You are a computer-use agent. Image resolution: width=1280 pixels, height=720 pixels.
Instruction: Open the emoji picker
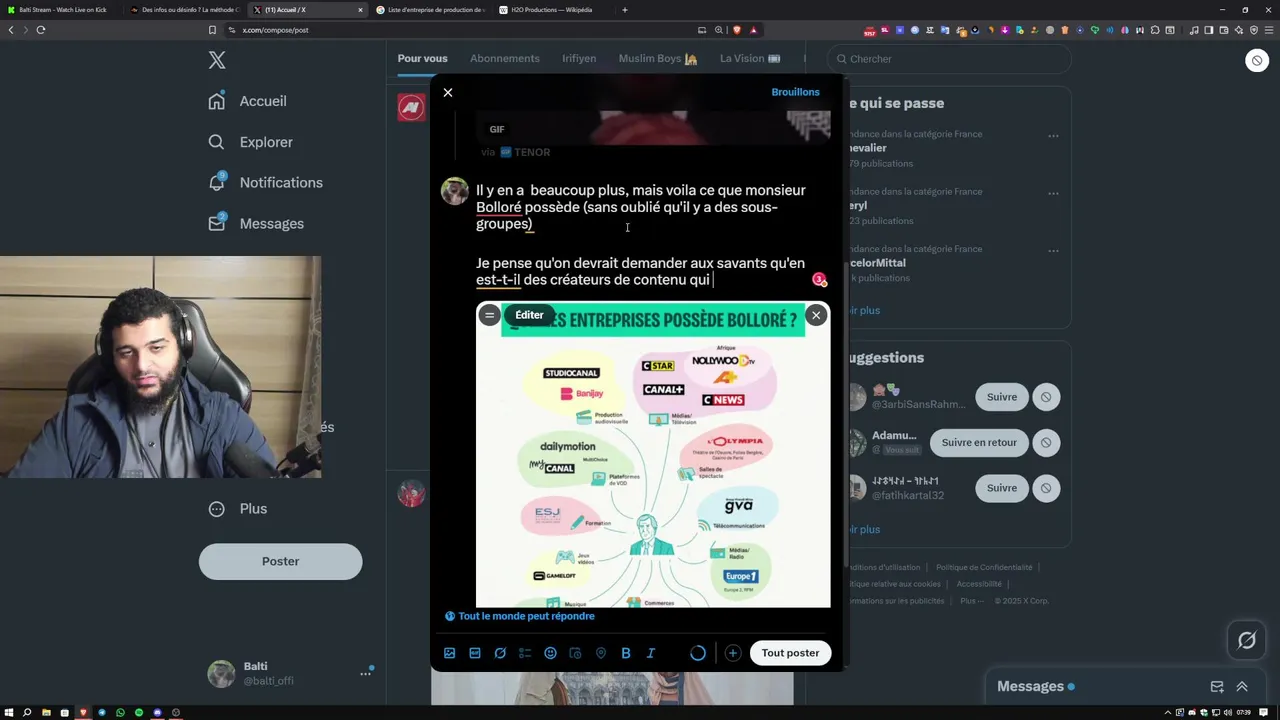pos(550,653)
